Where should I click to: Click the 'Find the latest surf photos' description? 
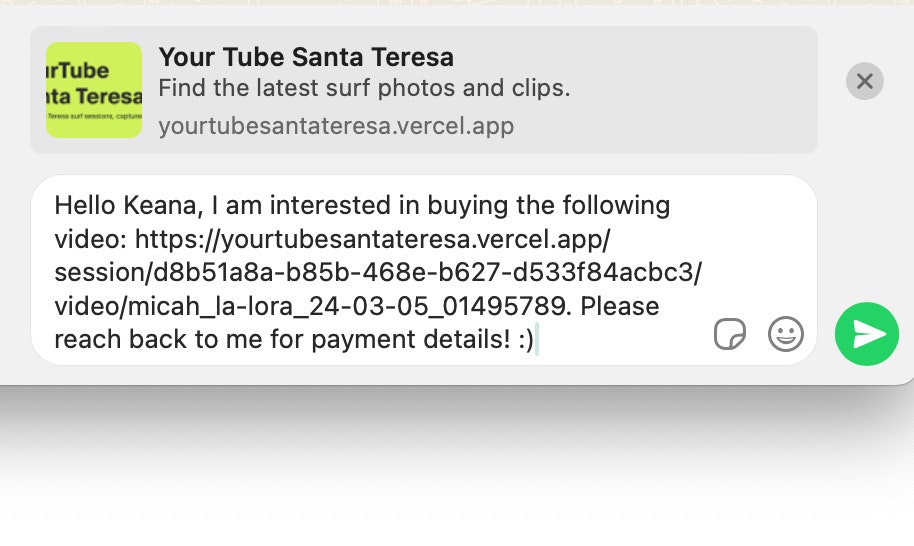pos(364,88)
